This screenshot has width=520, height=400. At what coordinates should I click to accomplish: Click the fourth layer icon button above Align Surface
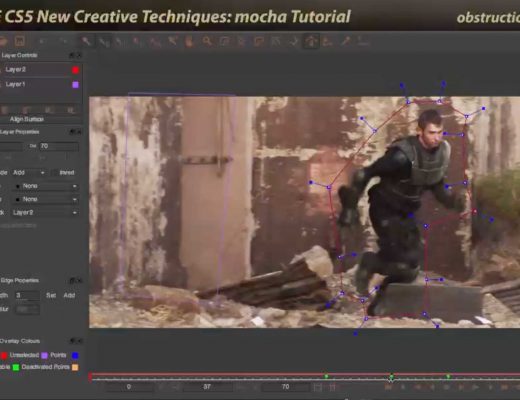pyautogui.click(x=70, y=110)
